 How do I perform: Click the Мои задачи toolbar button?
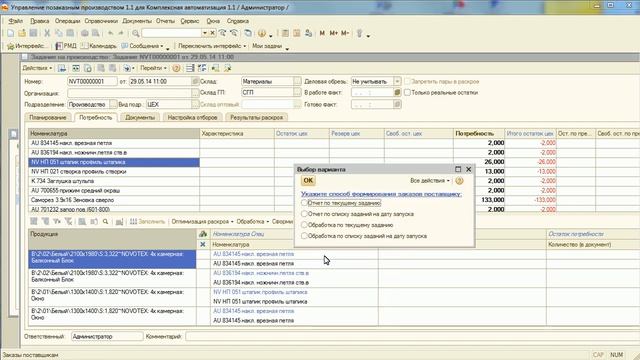pyautogui.click(x=267, y=46)
